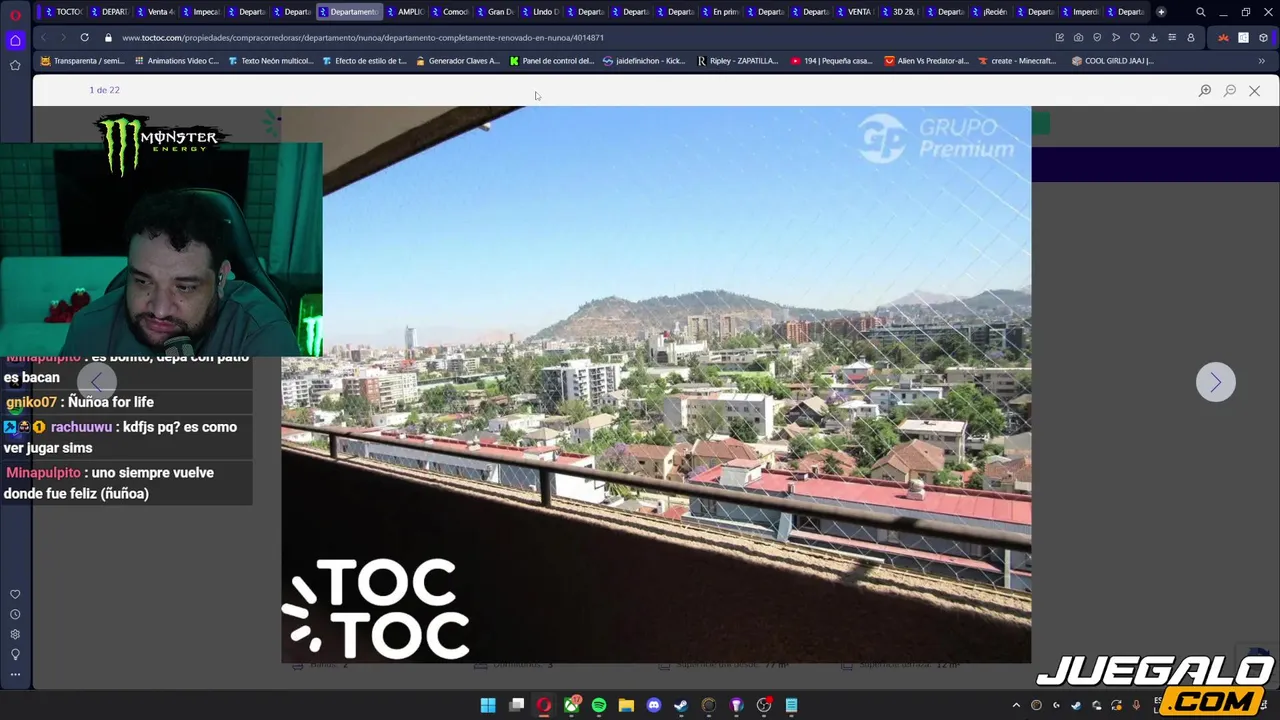Open the Texto Neón multicol bookmark
Viewport: 1280px width, 720px height.
coord(271,61)
